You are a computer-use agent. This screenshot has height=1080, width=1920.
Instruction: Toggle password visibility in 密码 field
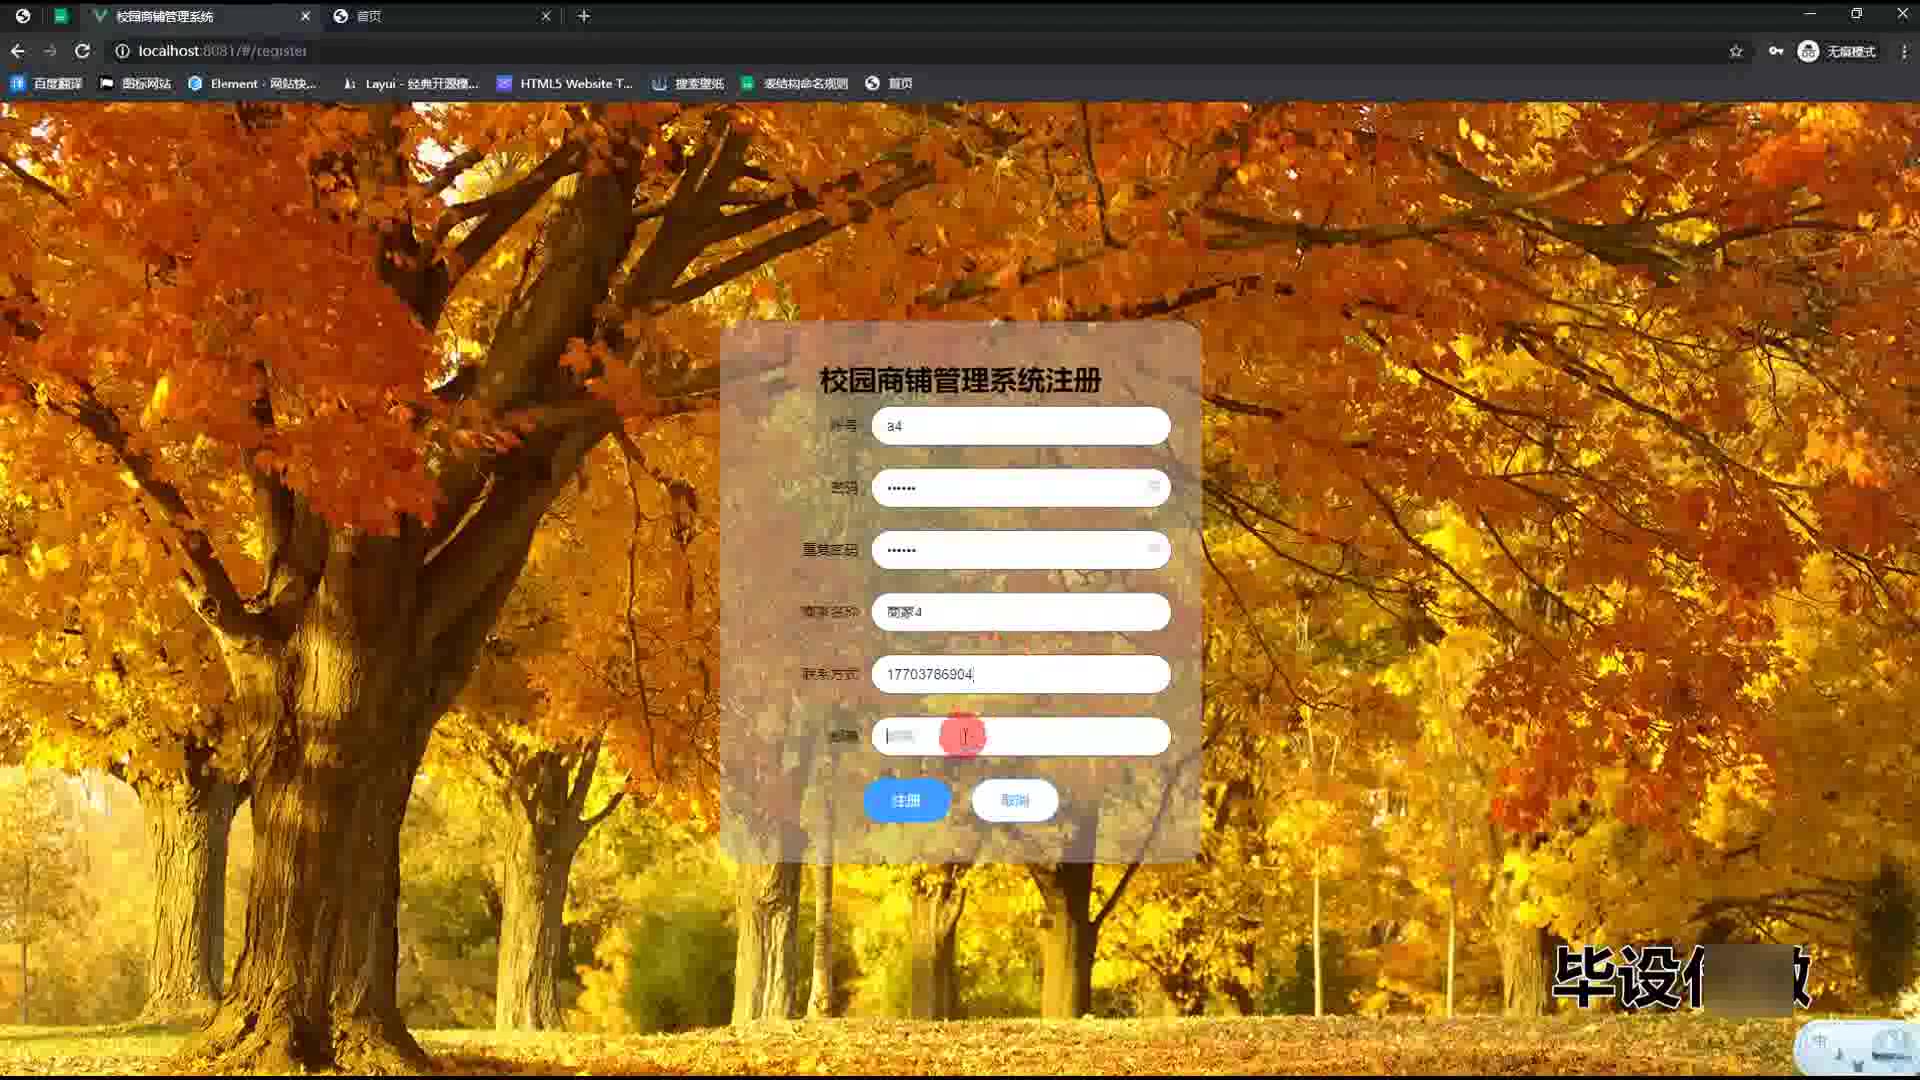coord(1153,487)
